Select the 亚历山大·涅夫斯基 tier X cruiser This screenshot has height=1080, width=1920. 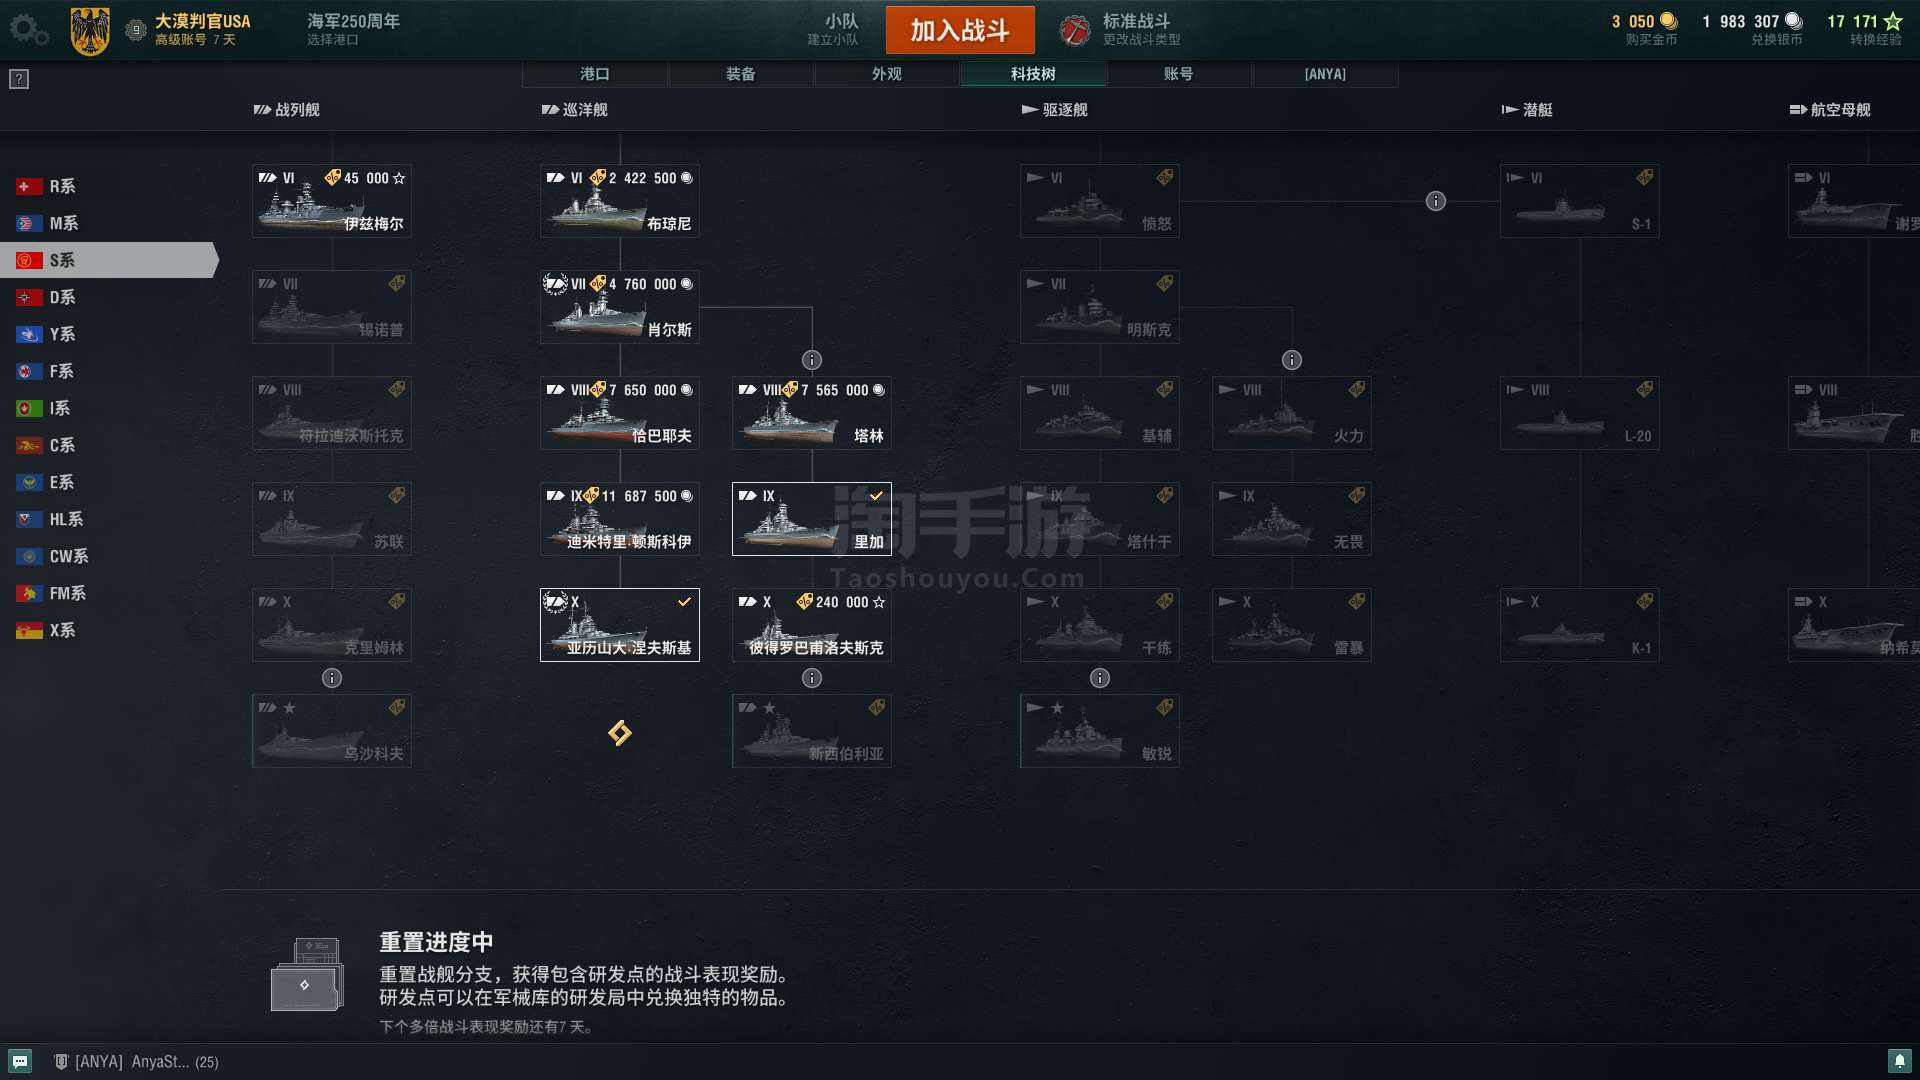tap(620, 625)
